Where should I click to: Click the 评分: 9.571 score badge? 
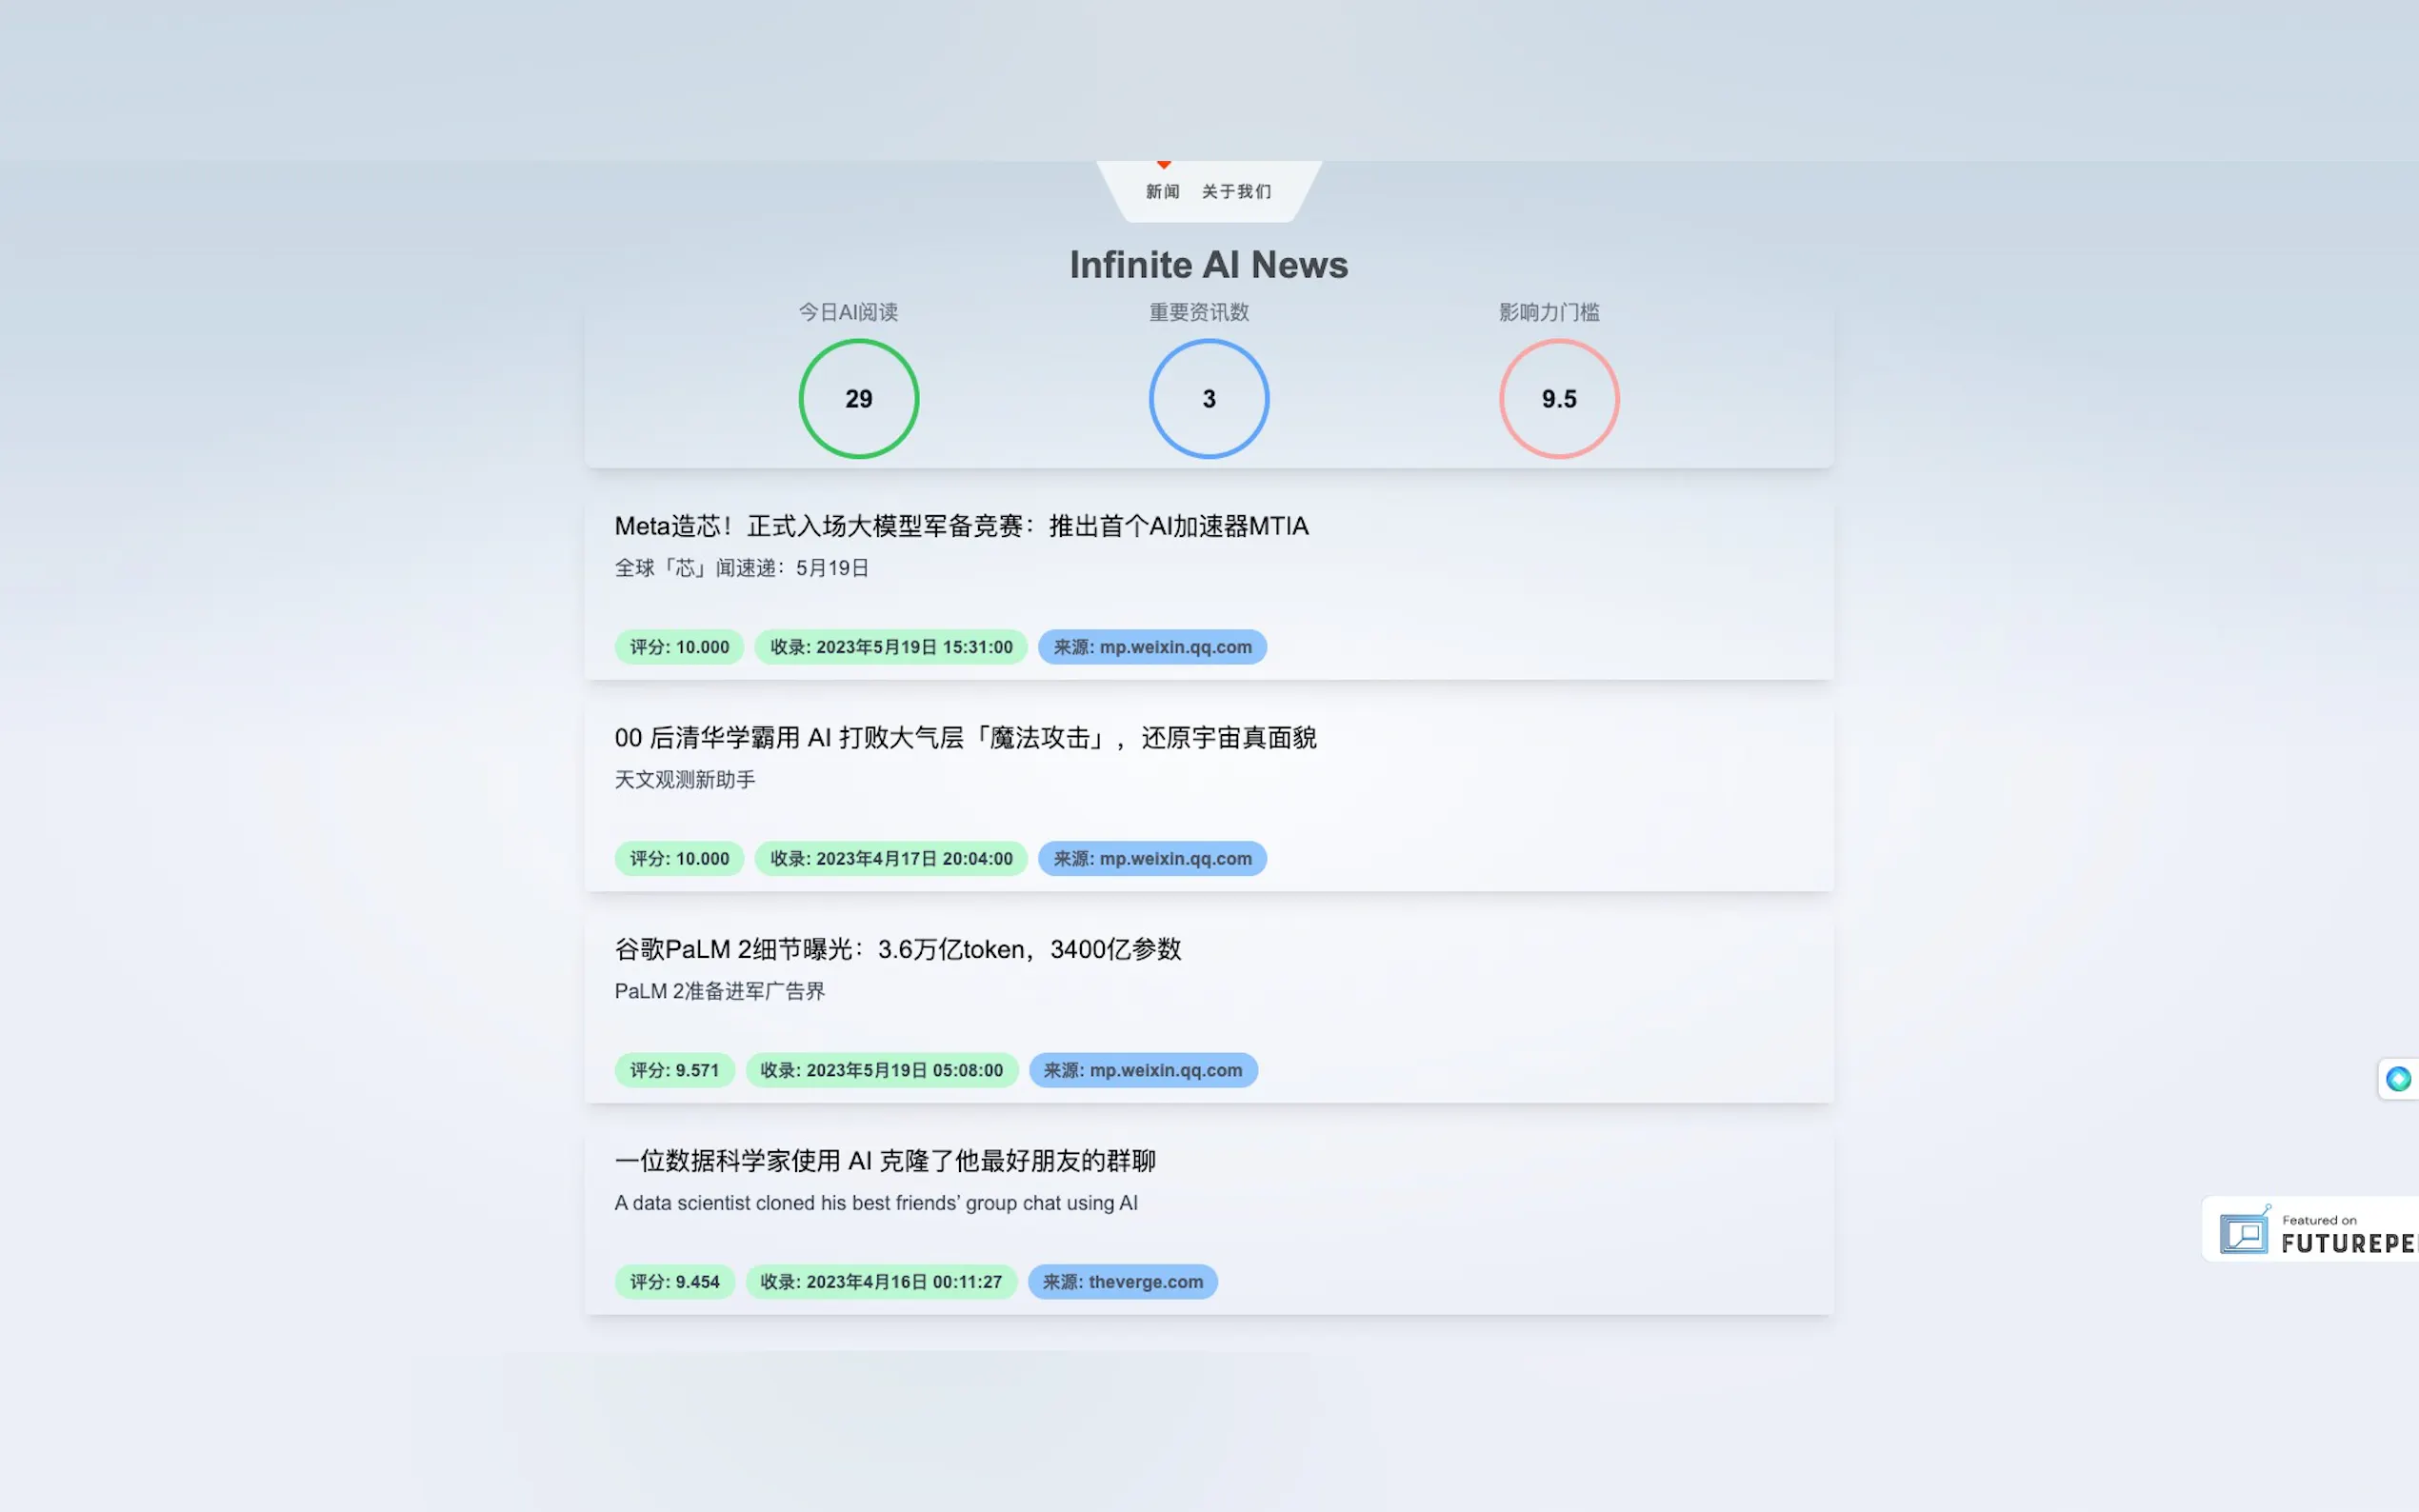tap(673, 1070)
